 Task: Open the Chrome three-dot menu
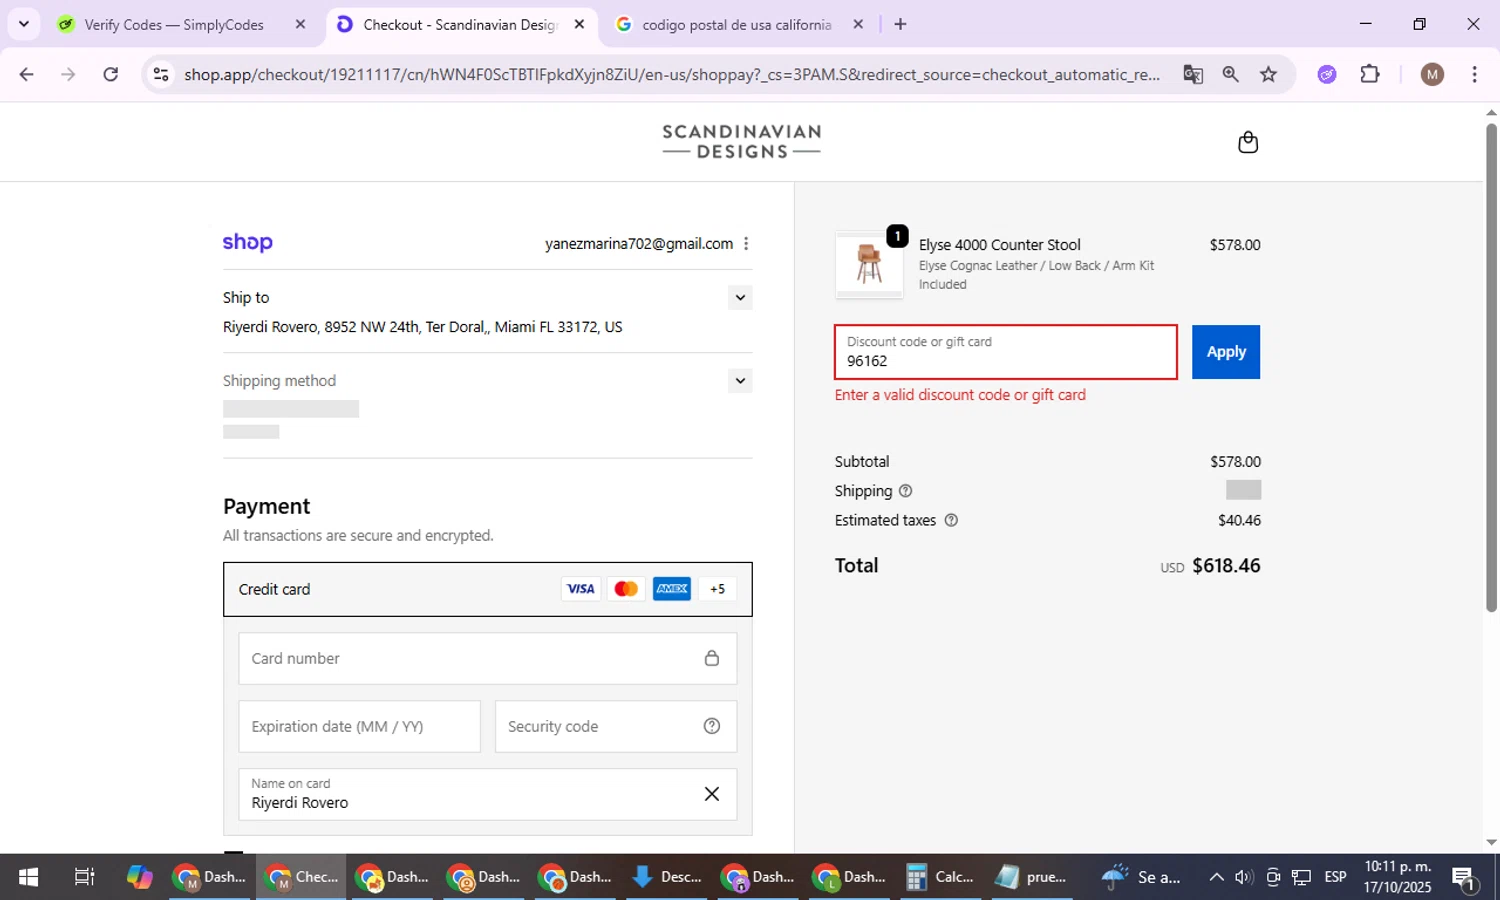tap(1474, 74)
